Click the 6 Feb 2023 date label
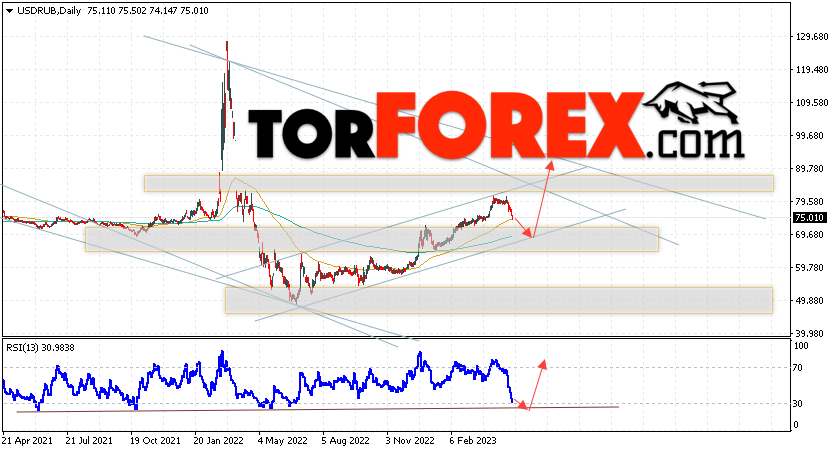831x452 pixels. 473,440
